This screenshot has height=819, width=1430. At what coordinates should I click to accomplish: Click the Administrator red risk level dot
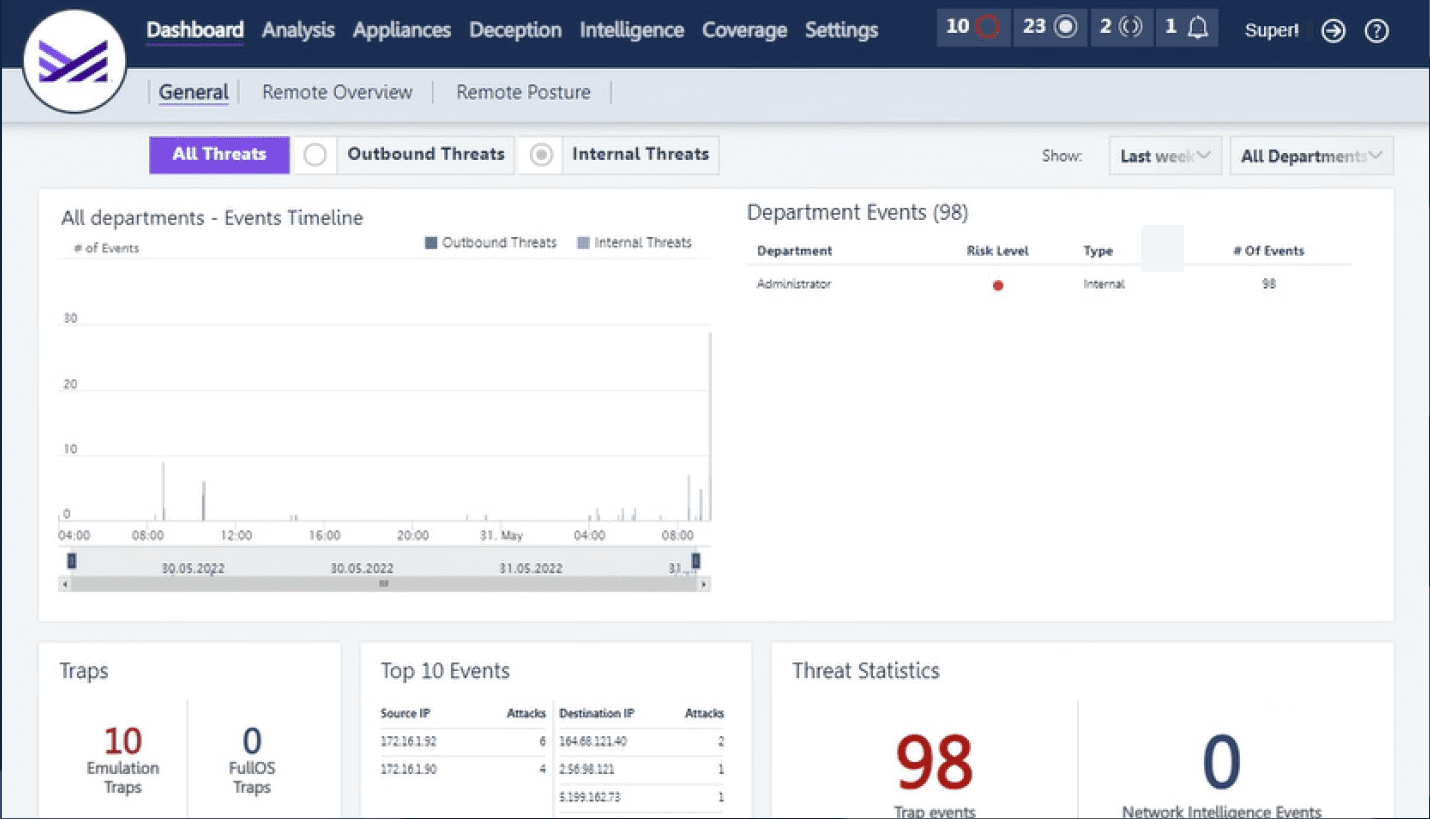tap(998, 285)
